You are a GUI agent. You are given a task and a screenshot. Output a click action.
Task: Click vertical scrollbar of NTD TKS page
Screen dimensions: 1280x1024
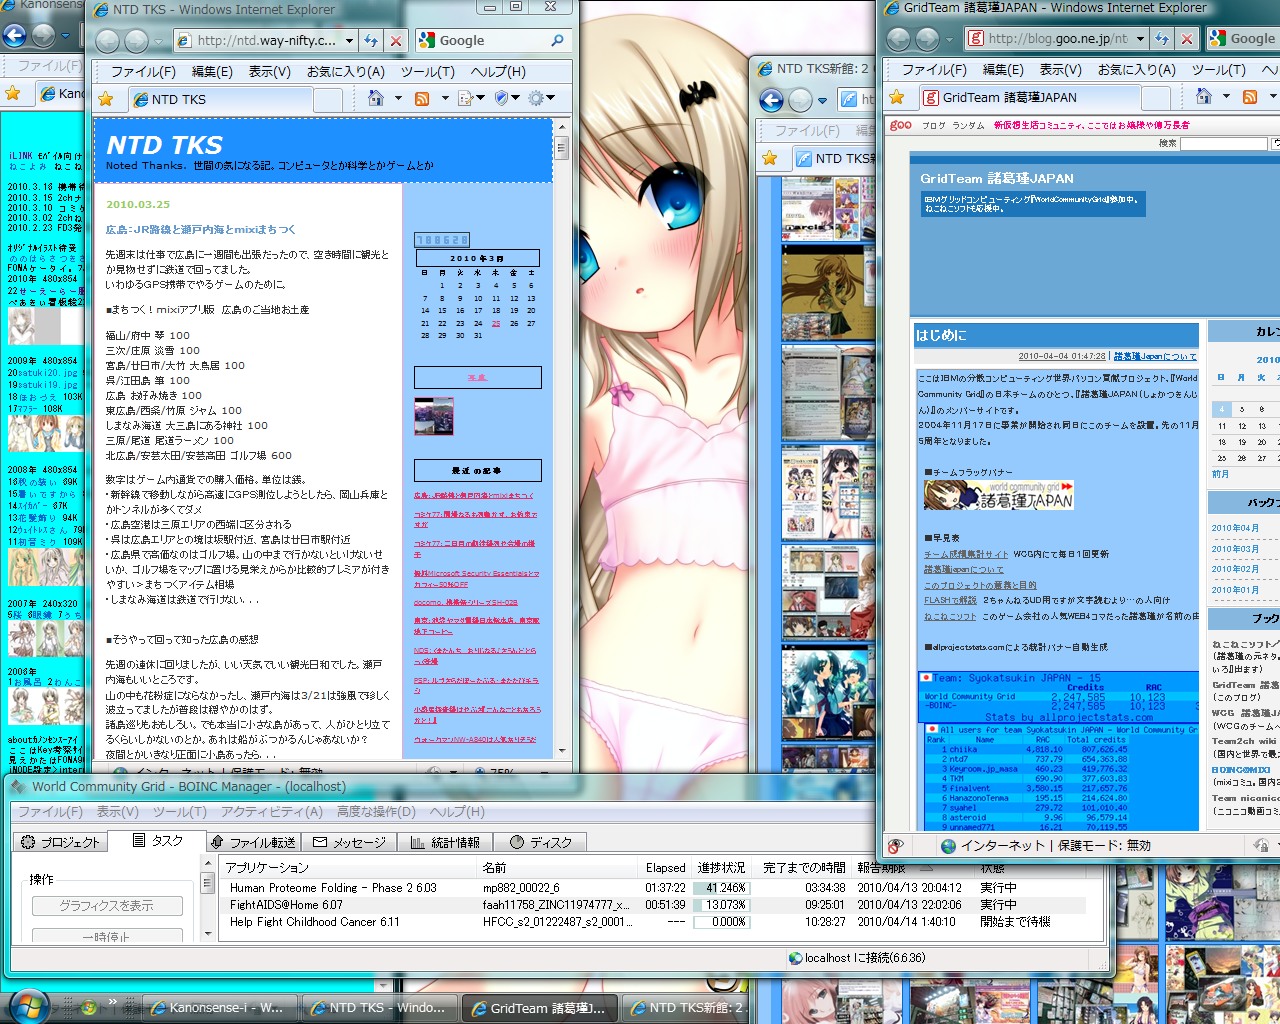562,440
